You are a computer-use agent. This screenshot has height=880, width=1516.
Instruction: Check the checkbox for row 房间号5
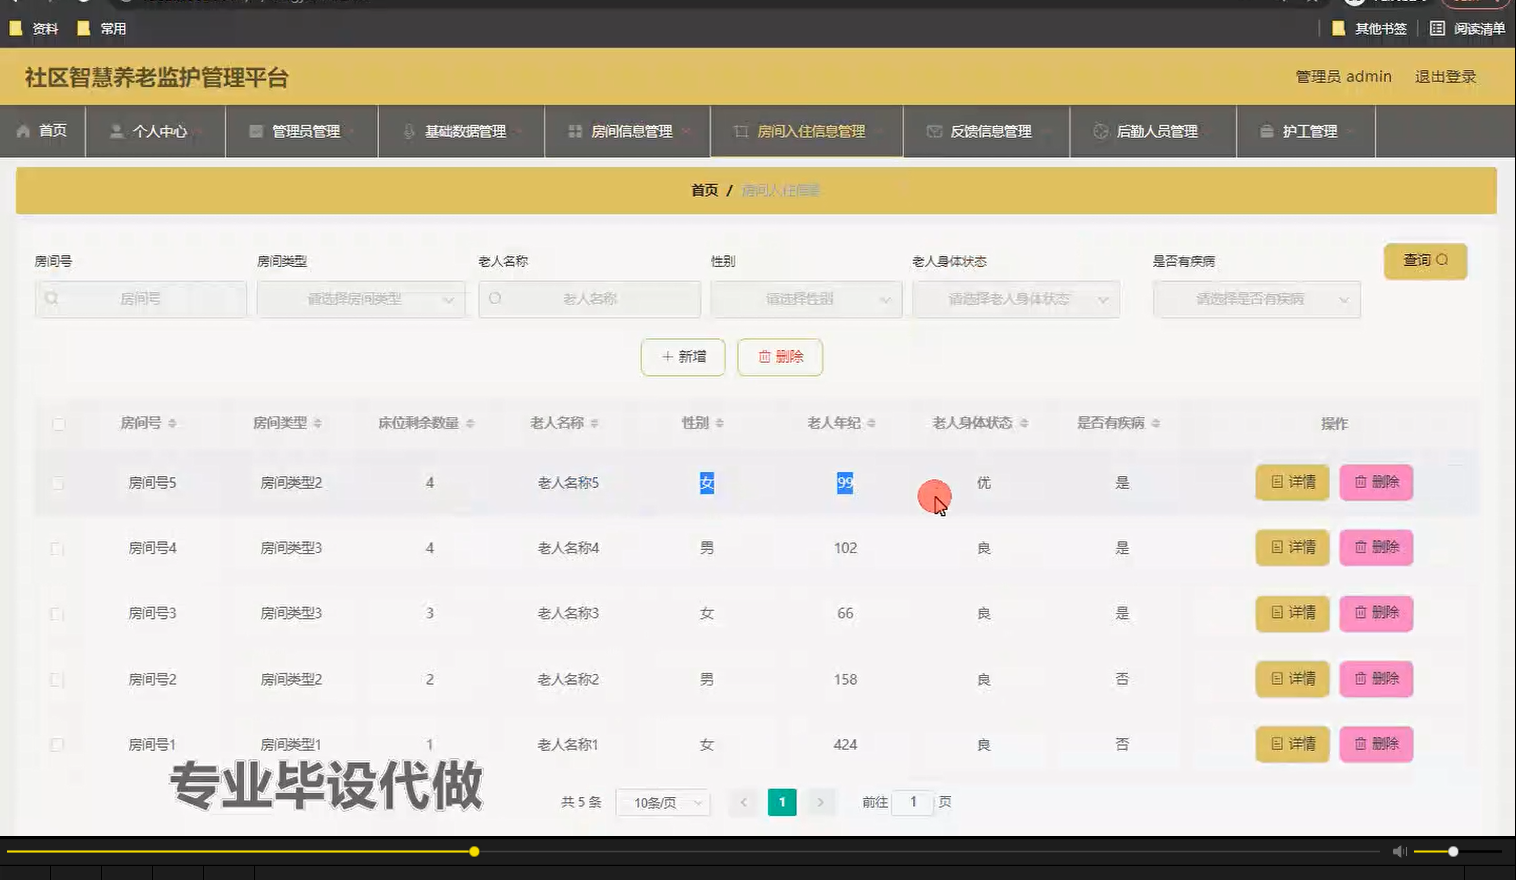coord(57,482)
